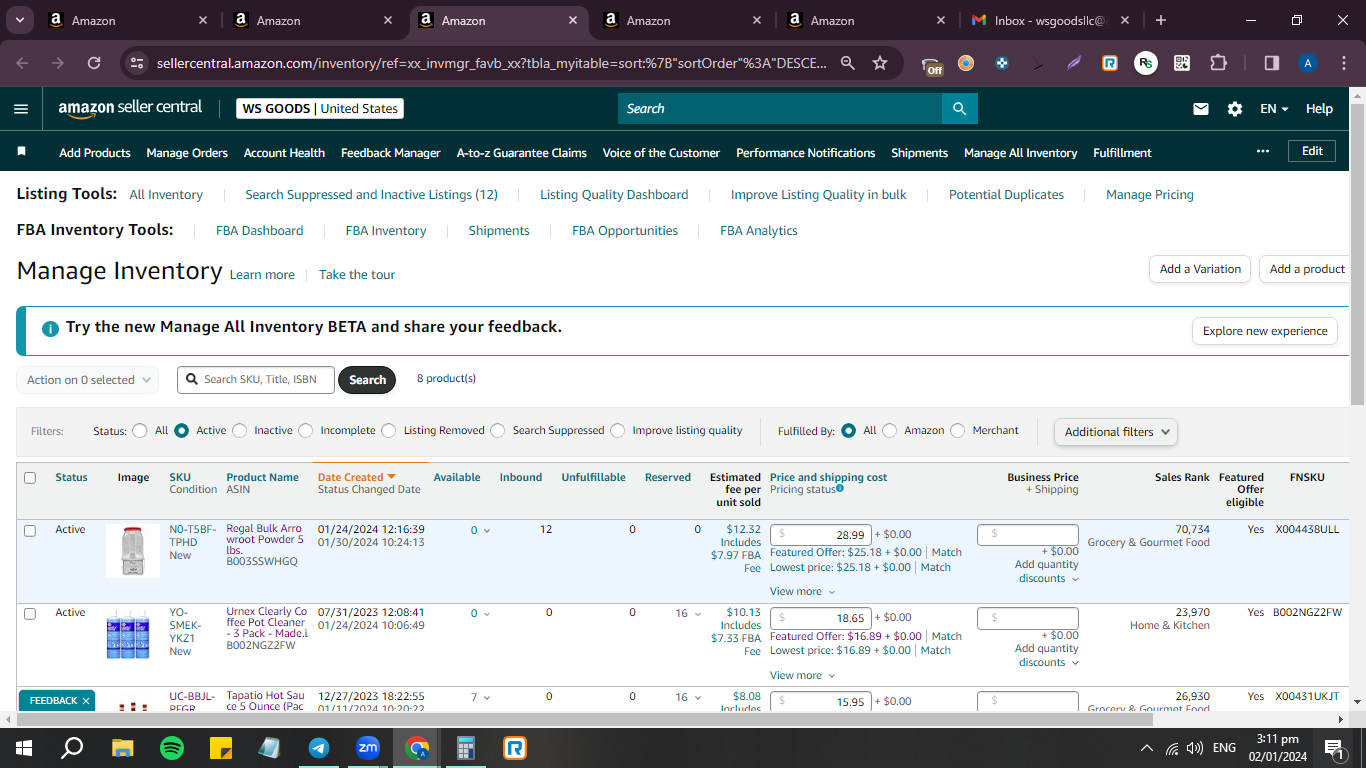Select the Incomplete status radio button
Screen dimensions: 1366x768
305,431
